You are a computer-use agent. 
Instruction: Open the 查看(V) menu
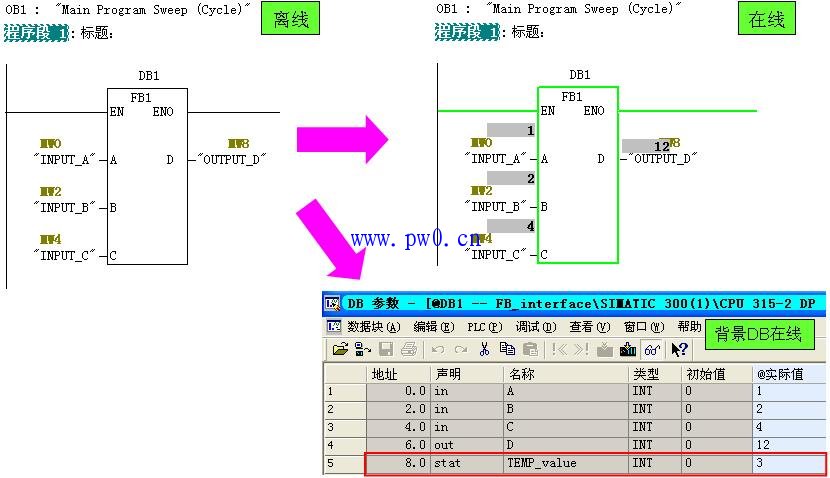(589, 327)
